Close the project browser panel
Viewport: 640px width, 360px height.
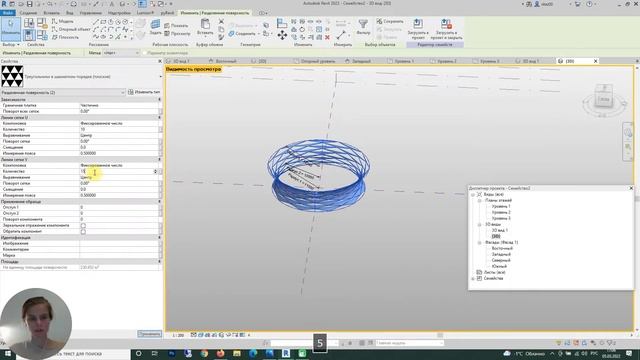pyautogui.click(x=631, y=188)
